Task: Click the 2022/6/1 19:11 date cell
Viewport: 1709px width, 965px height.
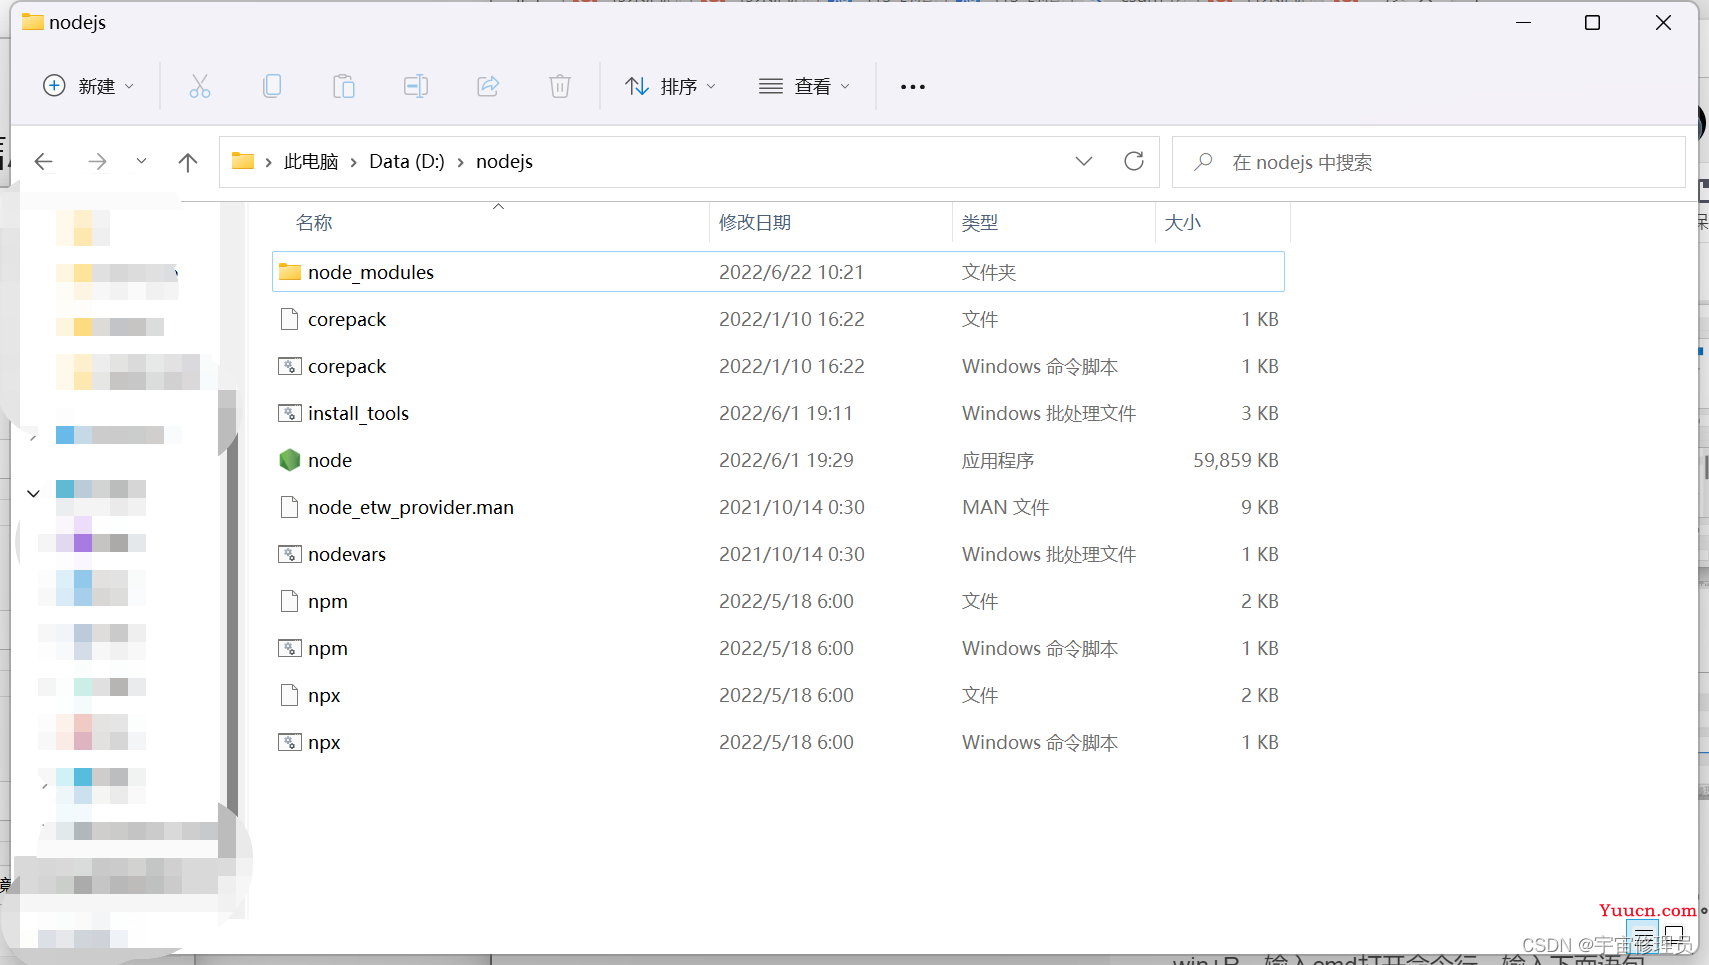Action: click(x=786, y=413)
